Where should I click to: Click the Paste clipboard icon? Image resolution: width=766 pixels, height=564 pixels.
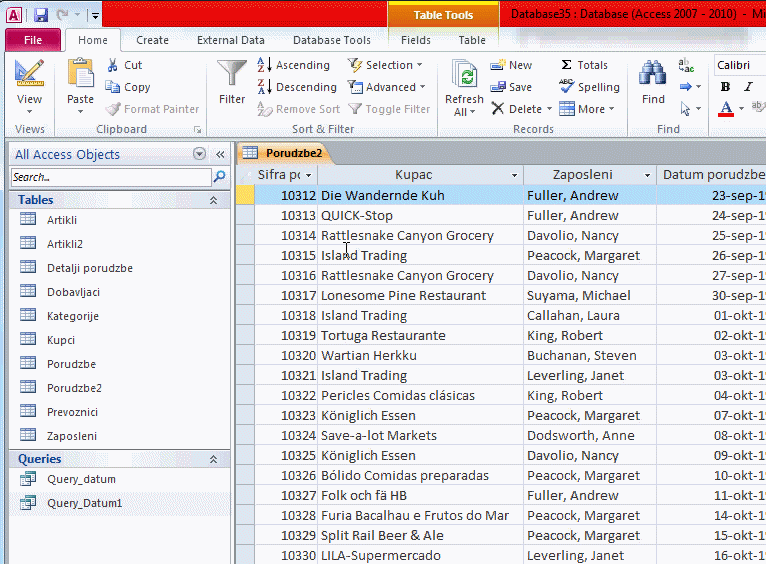80,75
